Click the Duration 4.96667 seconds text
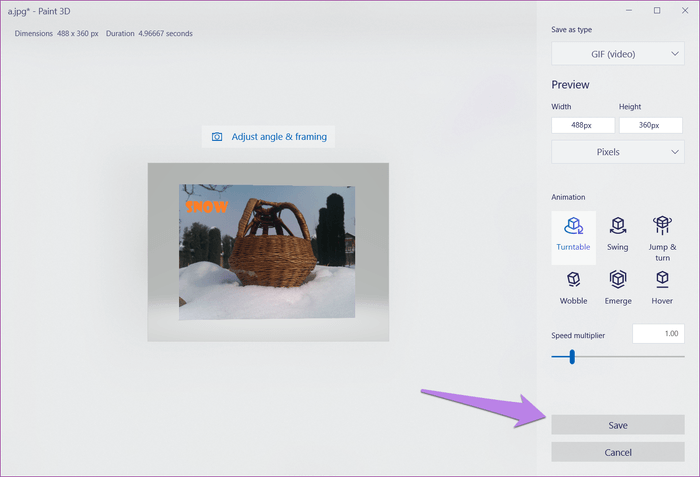Screen dimensions: 700x477 [x=149, y=33]
